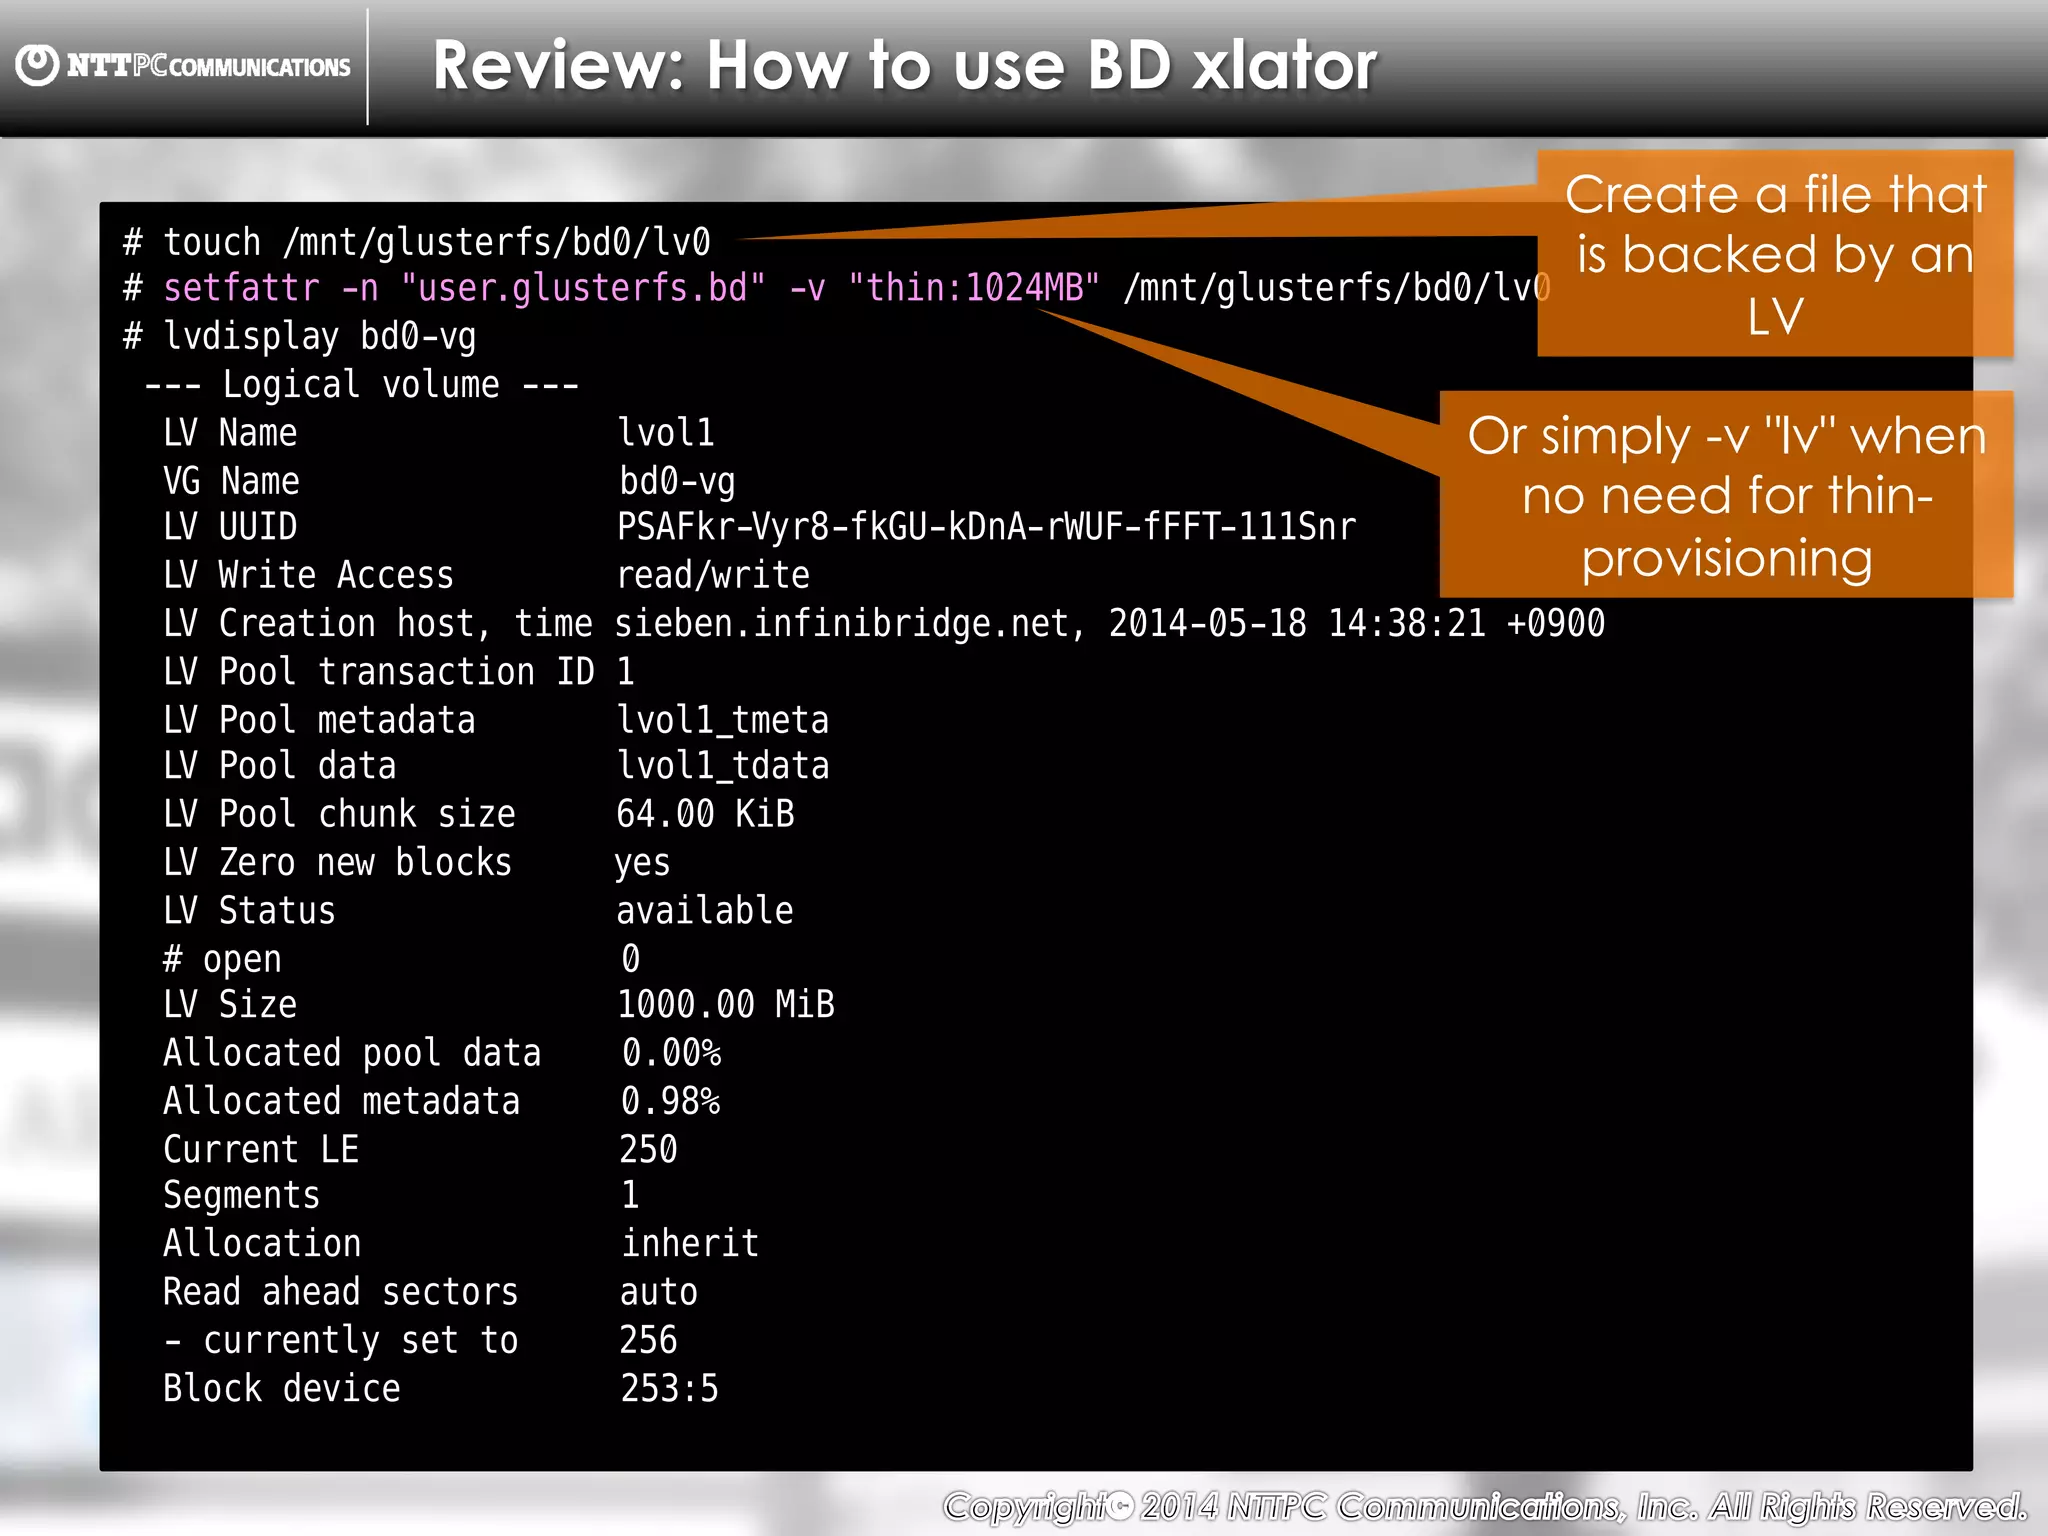The height and width of the screenshot is (1536, 2048).
Task: Click the copyright 2014 NTTPC Communications footer
Action: click(x=1485, y=1506)
